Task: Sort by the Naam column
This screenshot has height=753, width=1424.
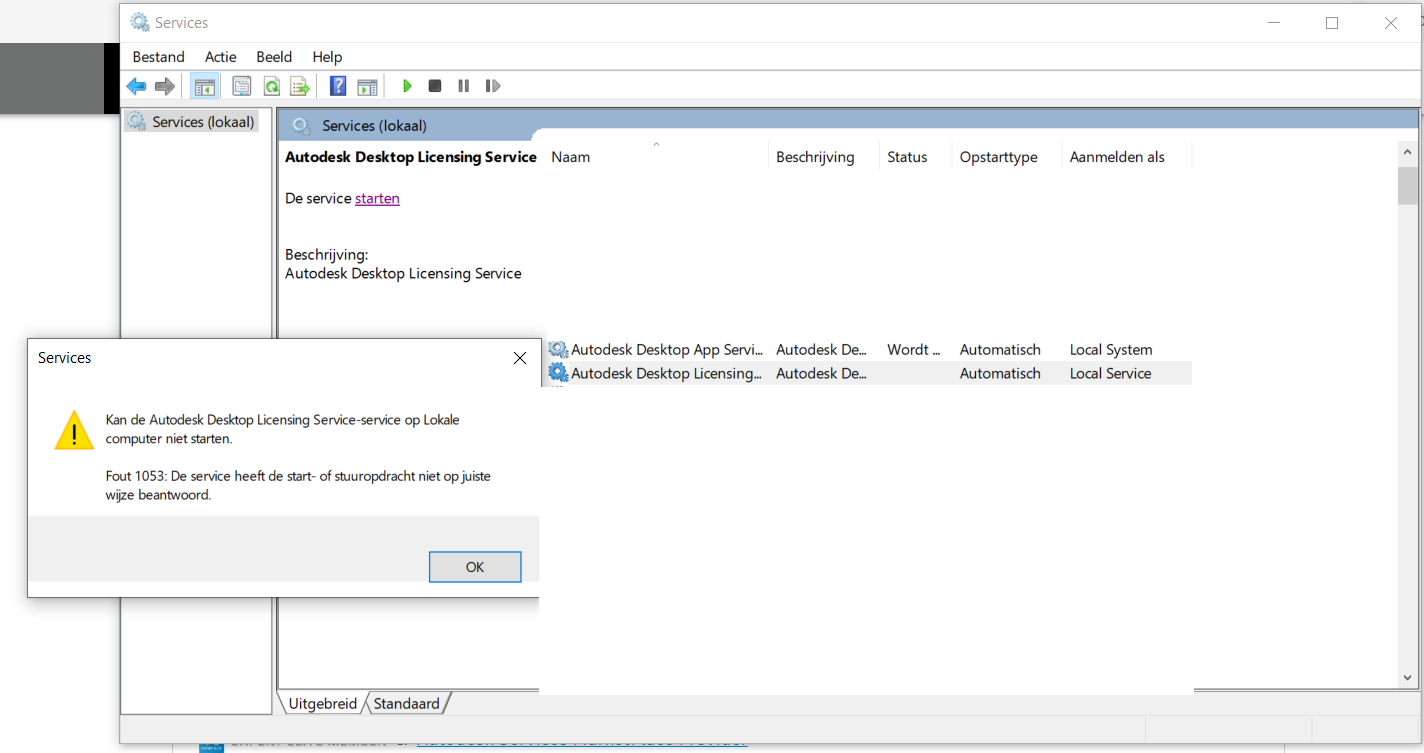Action: click(x=657, y=157)
